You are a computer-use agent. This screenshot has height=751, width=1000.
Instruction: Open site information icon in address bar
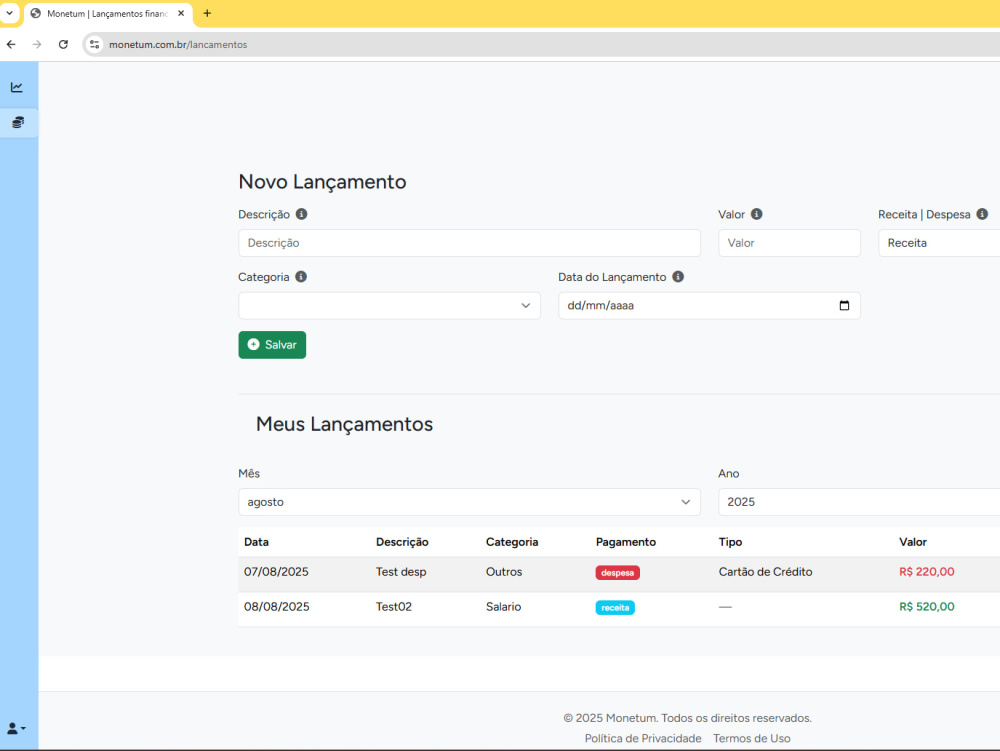pos(94,45)
